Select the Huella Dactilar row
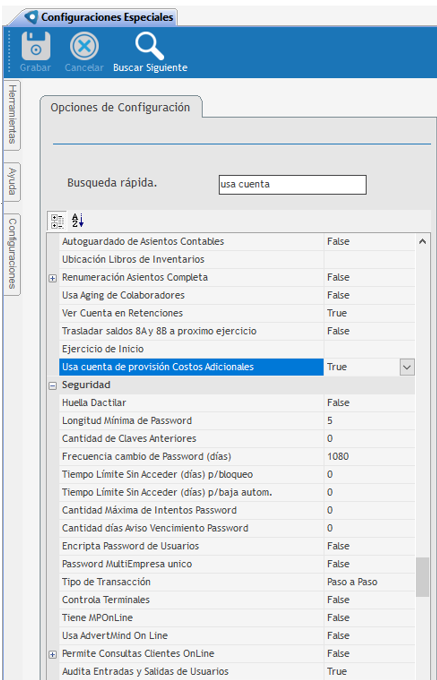The height and width of the screenshot is (680, 437). (237, 403)
